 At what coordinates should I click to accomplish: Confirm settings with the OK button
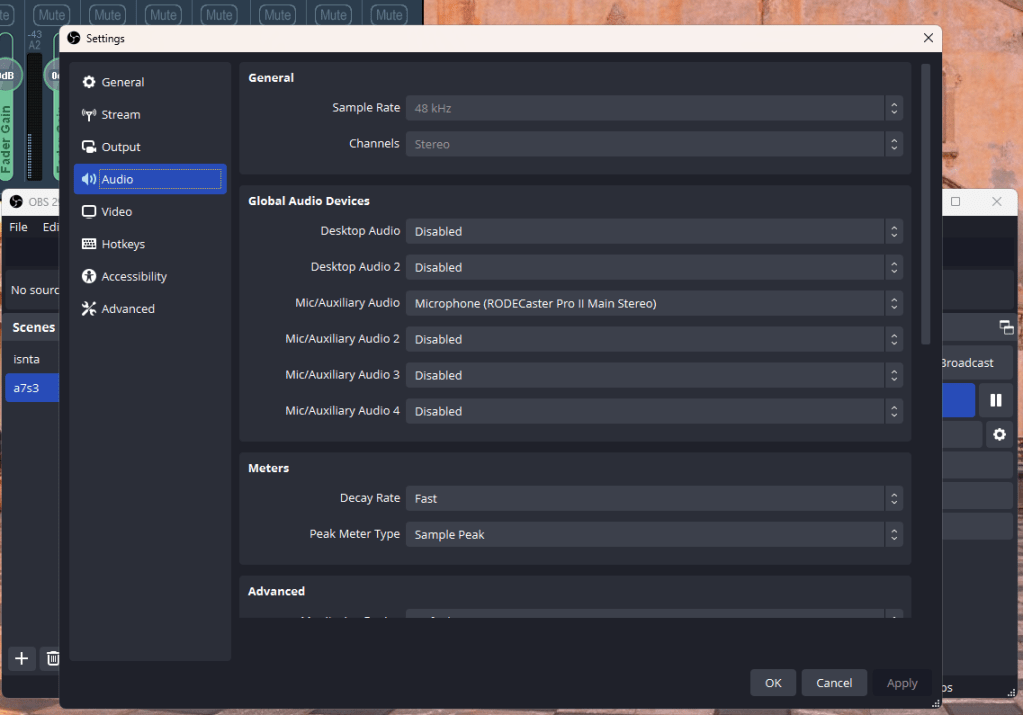(773, 682)
